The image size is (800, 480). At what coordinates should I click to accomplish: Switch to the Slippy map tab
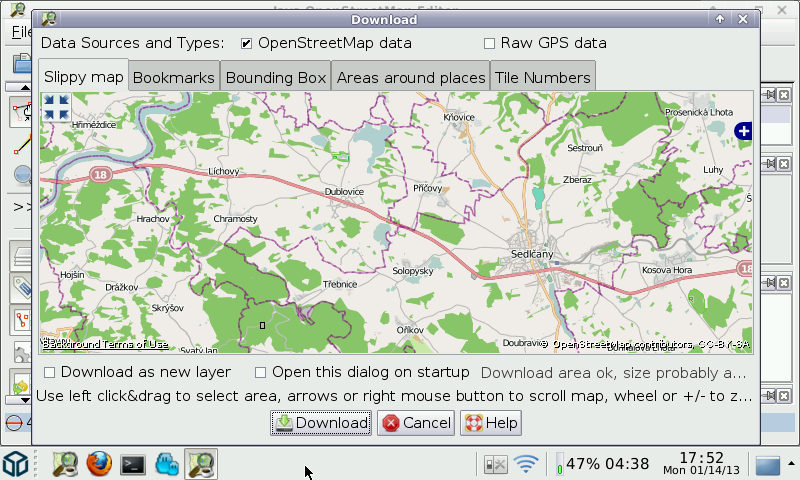pyautogui.click(x=84, y=77)
